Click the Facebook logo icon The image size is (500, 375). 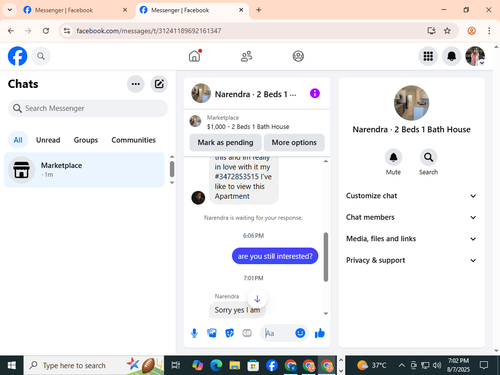click(17, 56)
